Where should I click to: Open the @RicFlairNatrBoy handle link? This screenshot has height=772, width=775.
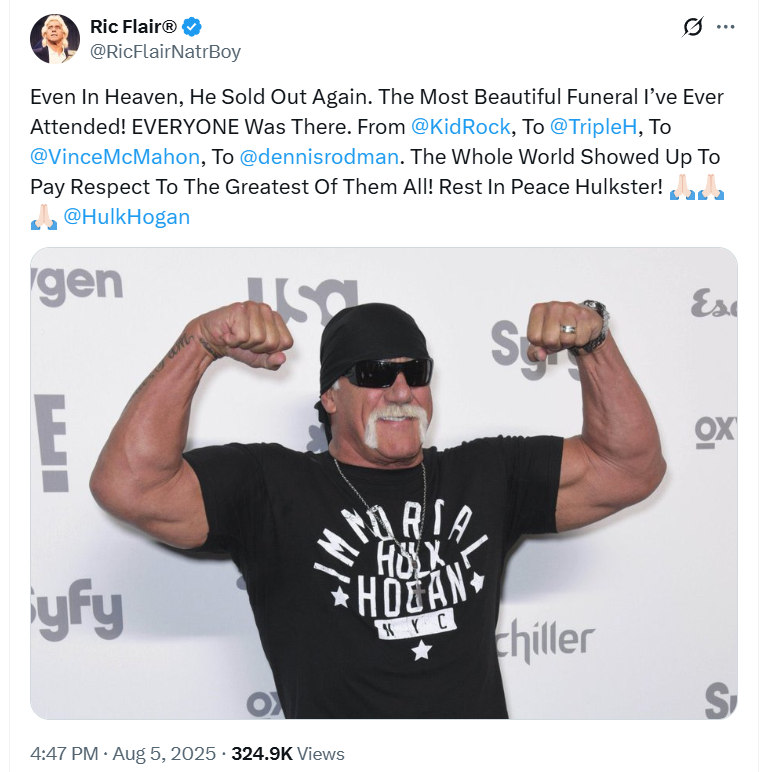[x=165, y=51]
